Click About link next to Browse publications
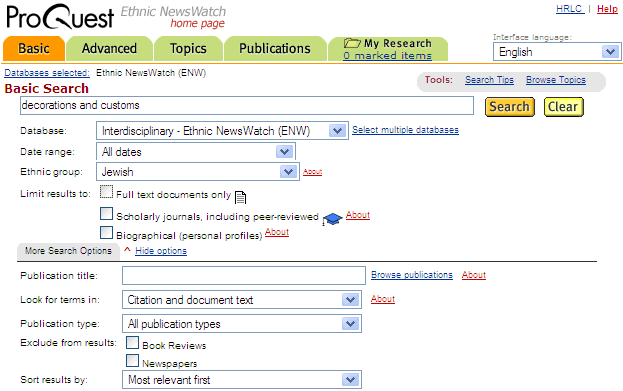The image size is (623, 391). tap(474, 275)
